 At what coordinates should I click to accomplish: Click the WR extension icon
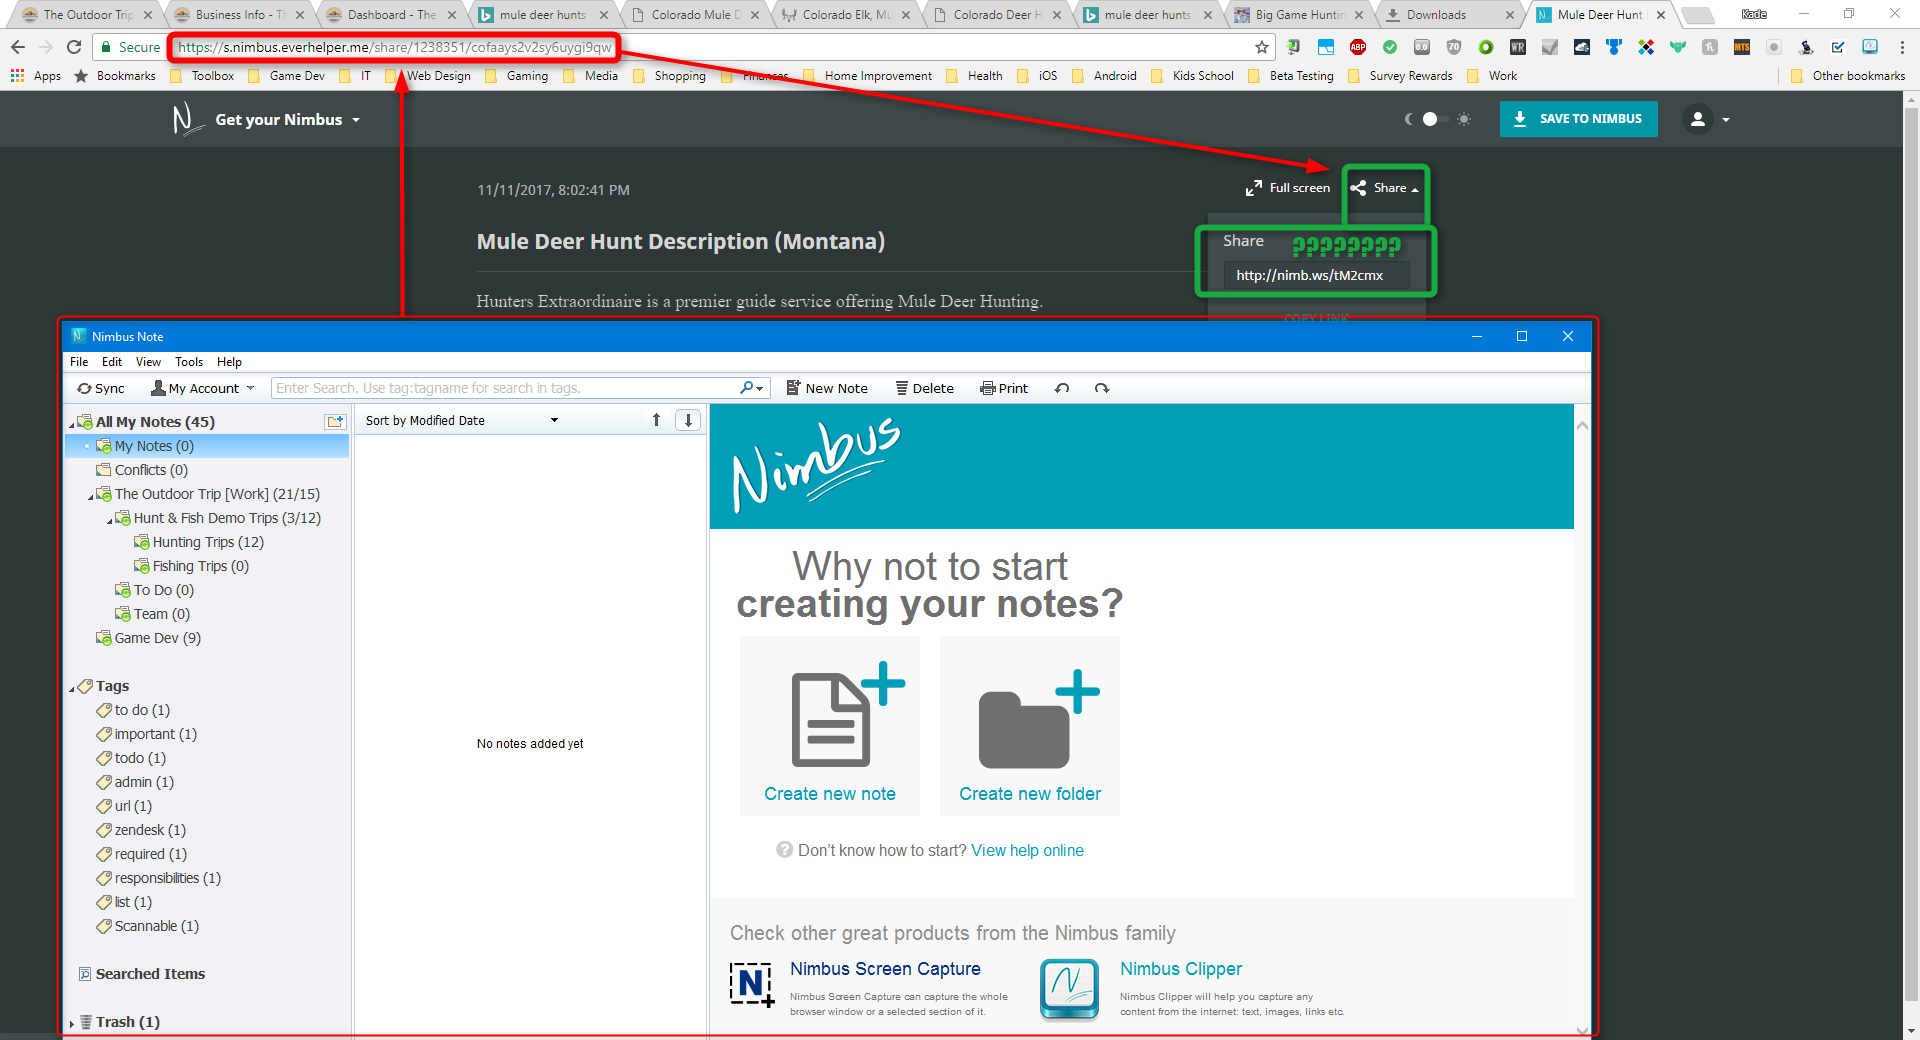1518,47
